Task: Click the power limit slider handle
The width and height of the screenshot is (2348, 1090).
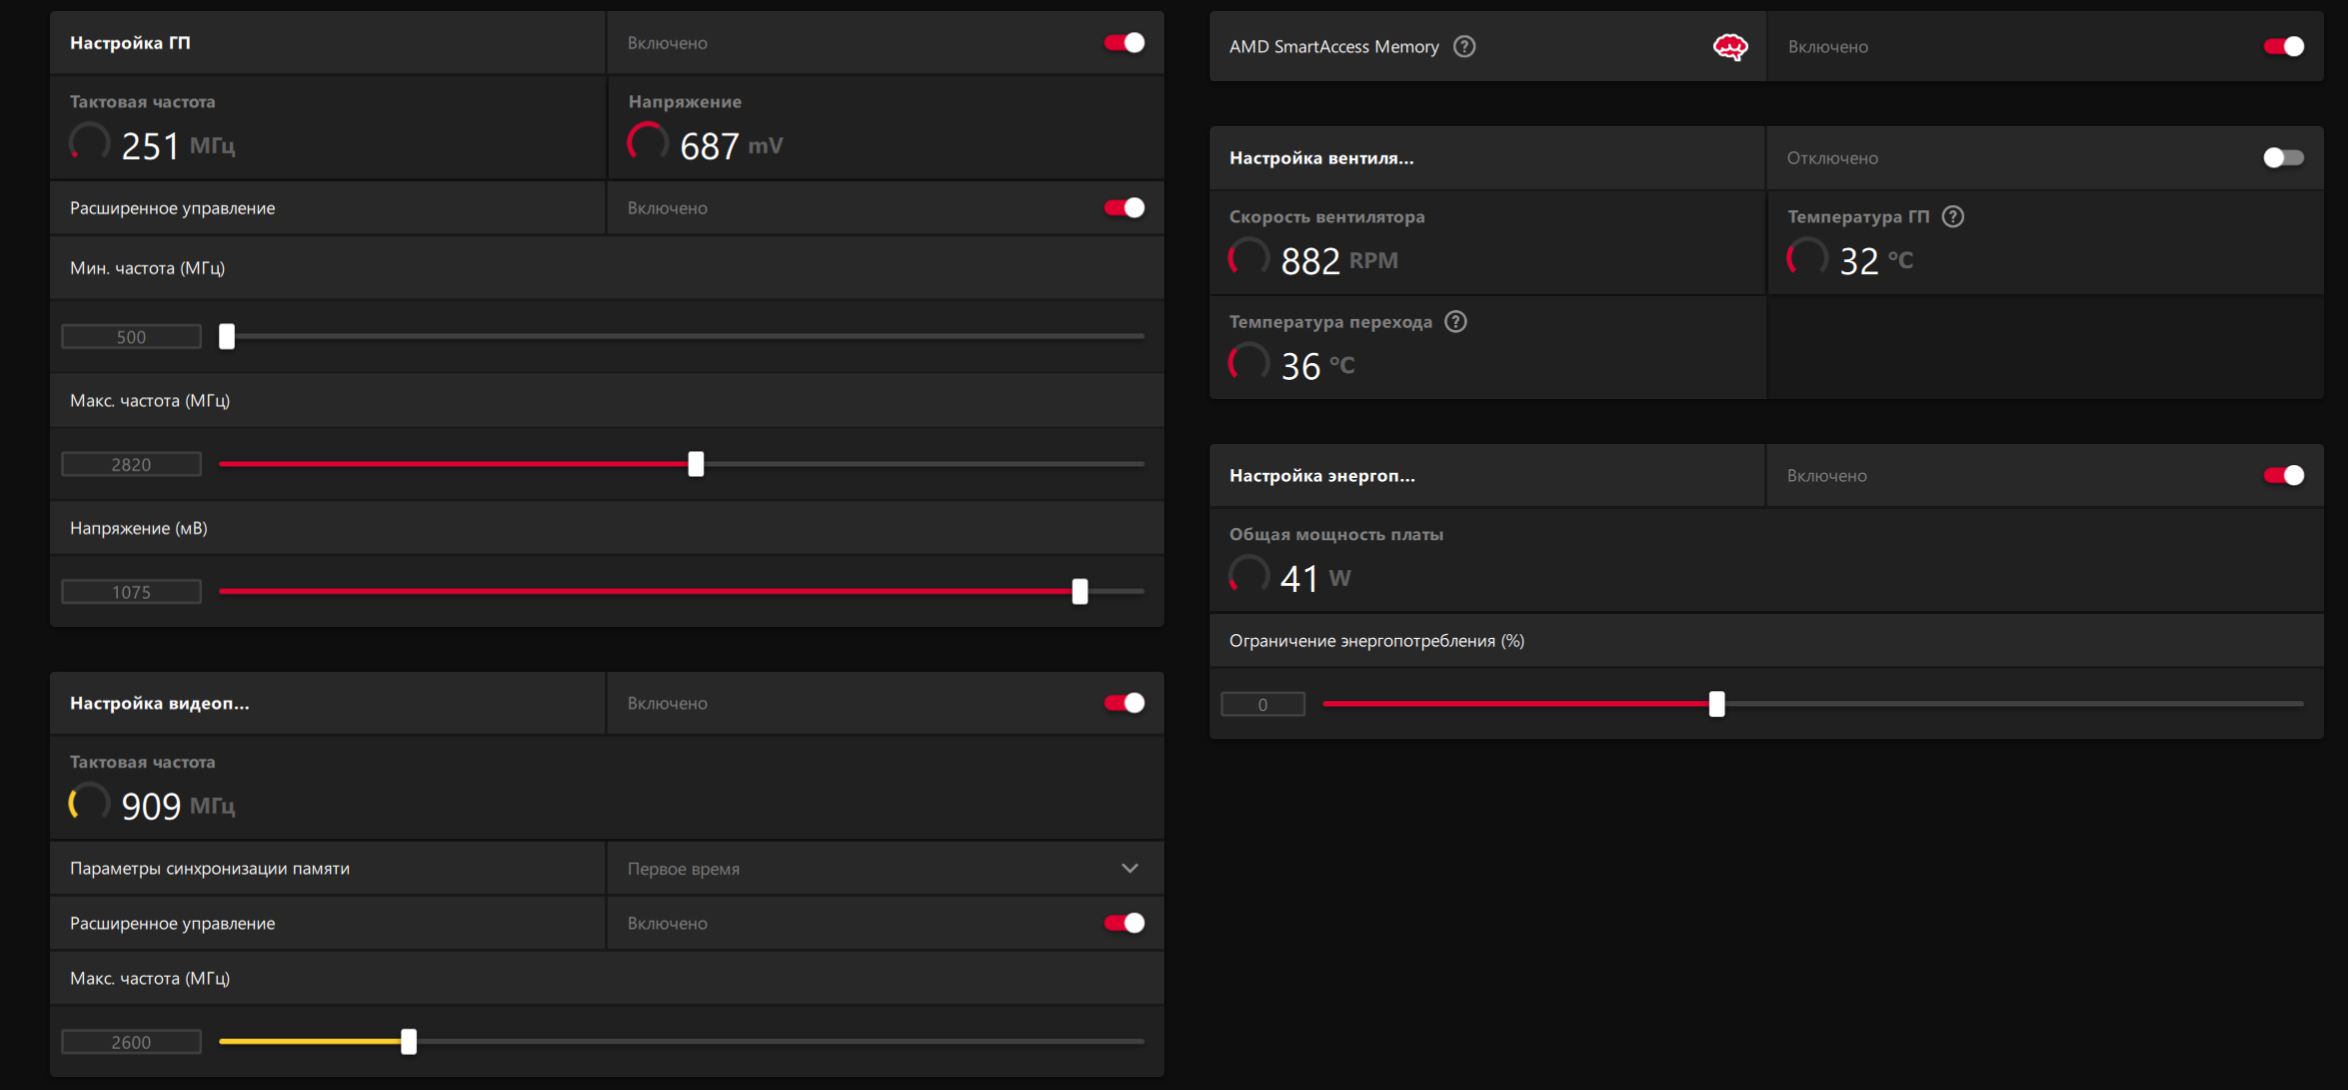Action: click(x=1717, y=704)
